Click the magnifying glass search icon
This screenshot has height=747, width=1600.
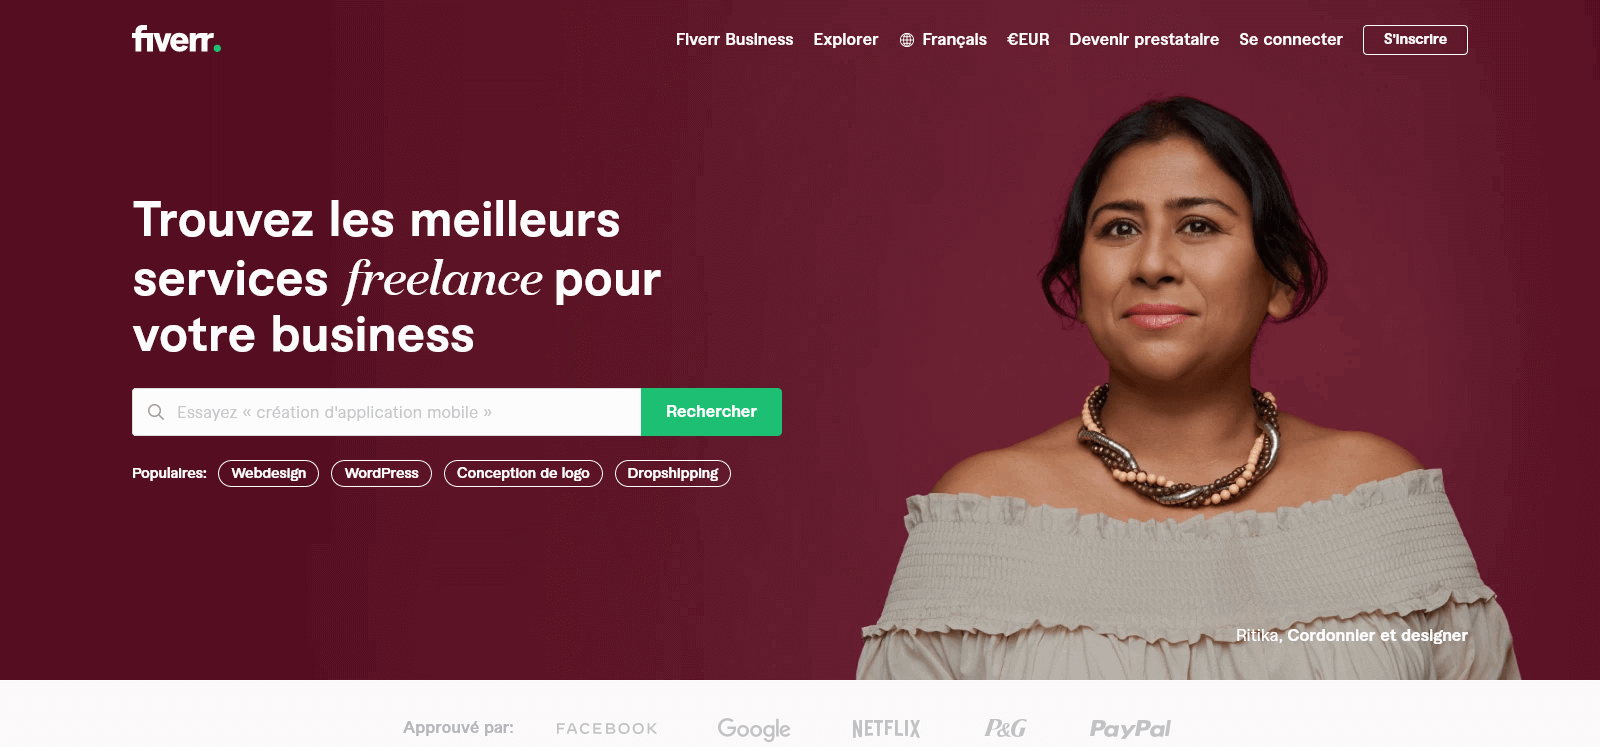[156, 412]
